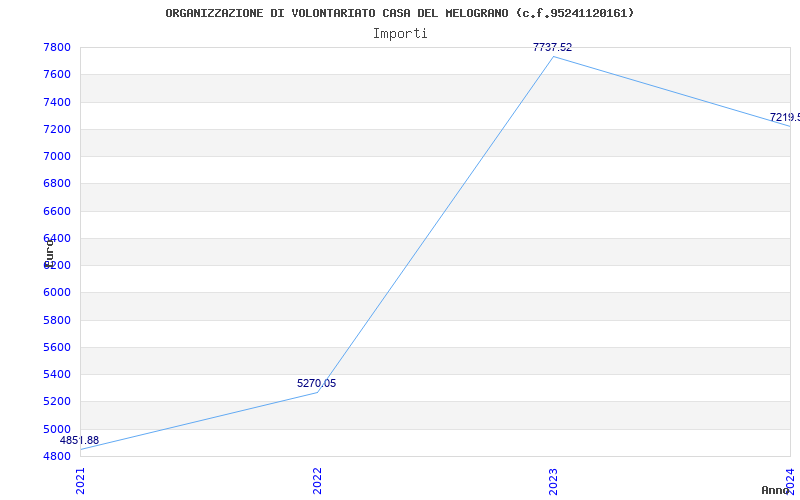Click the 5270.05 data point label
This screenshot has width=800, height=500.
tap(316, 384)
